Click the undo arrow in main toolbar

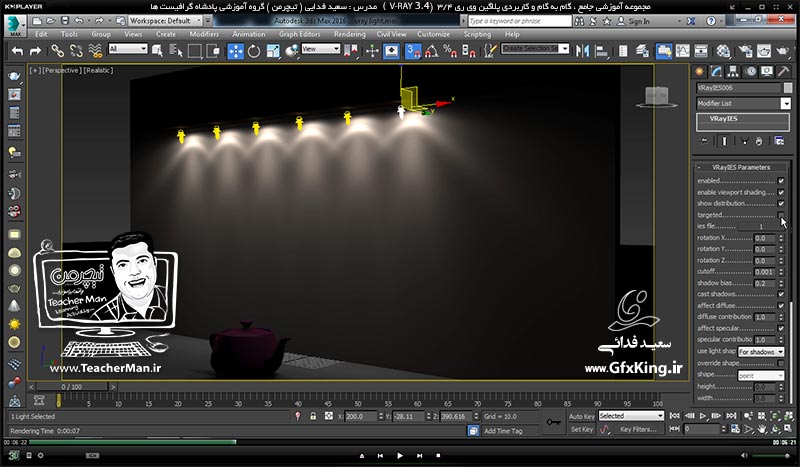click(17, 51)
